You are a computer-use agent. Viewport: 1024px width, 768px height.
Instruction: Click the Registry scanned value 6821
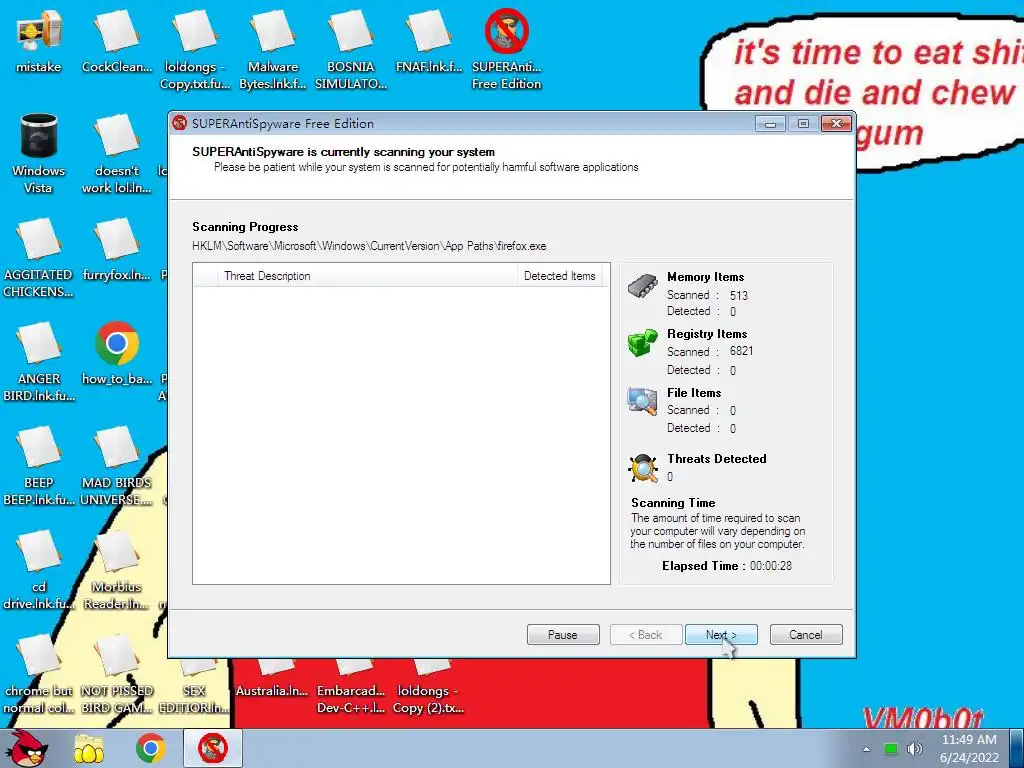tap(741, 351)
